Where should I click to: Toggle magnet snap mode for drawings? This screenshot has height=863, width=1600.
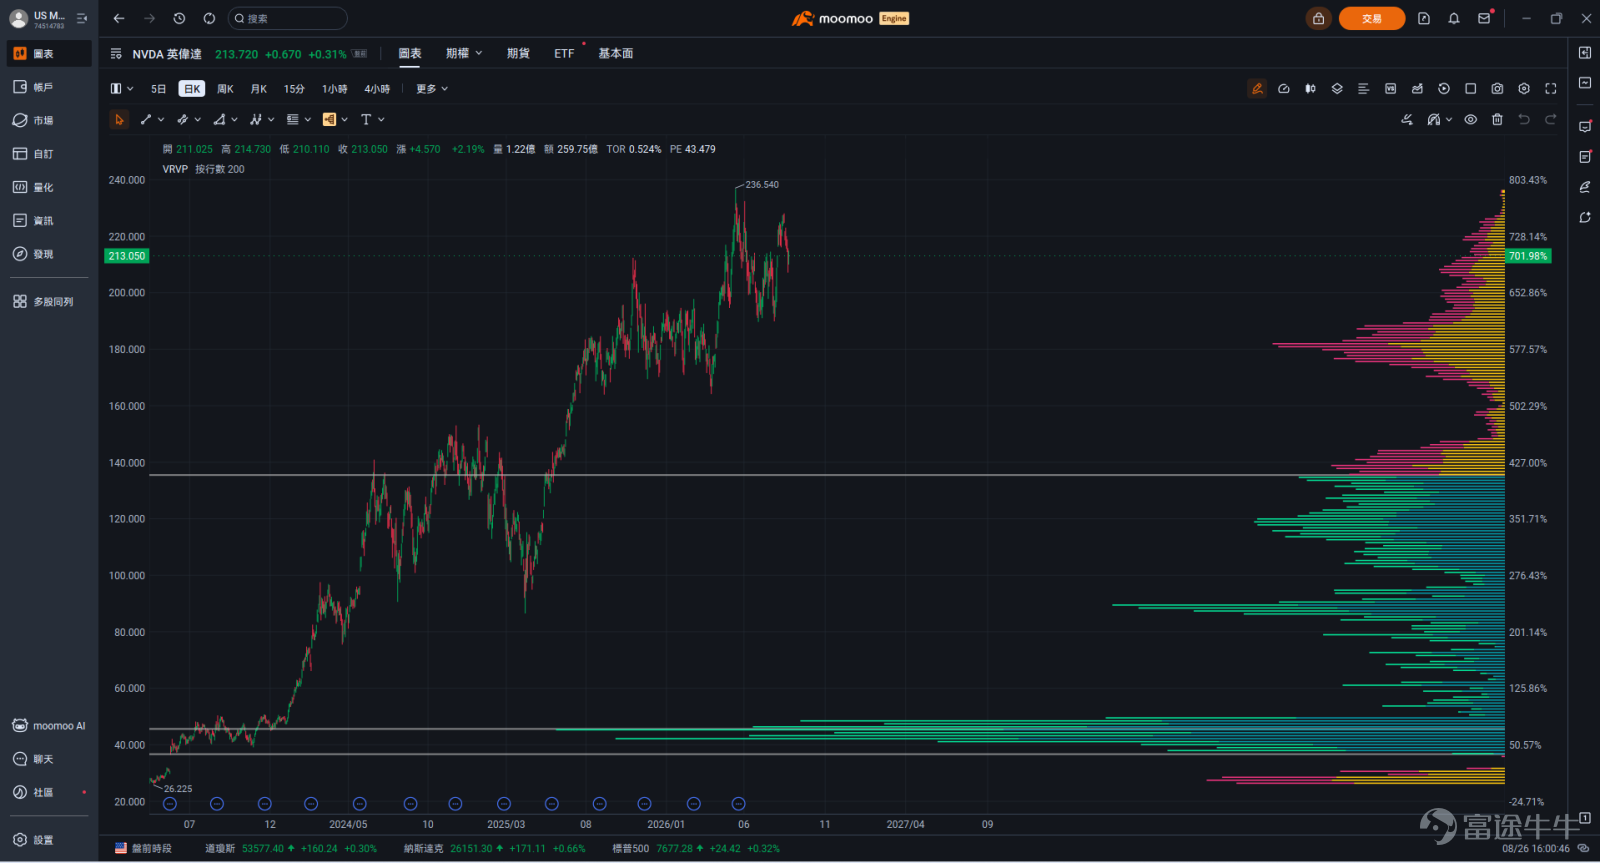(1434, 119)
